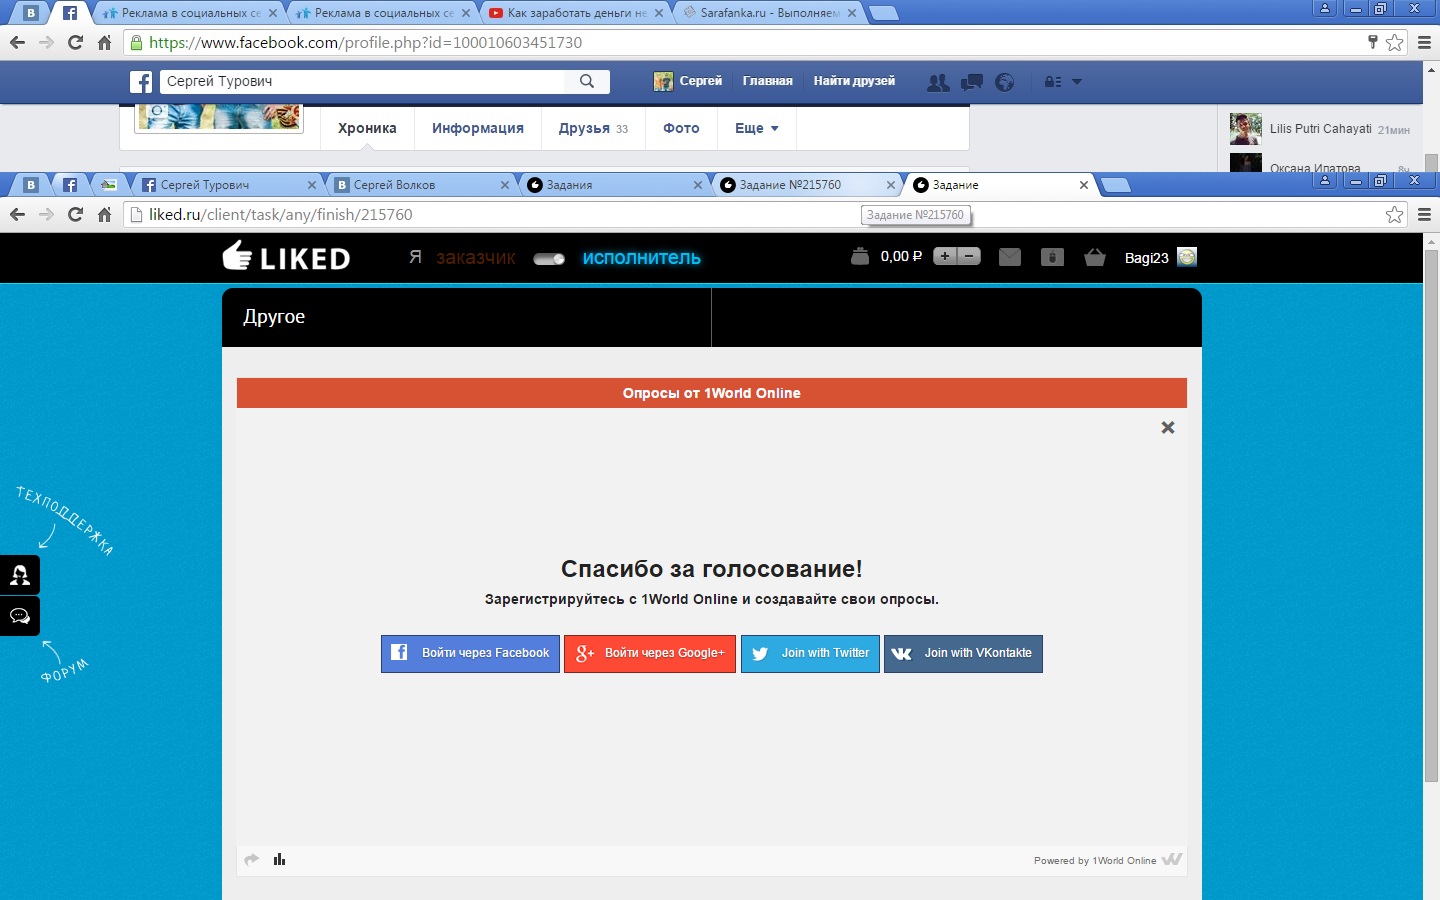Open the wallet icon in LIKED header
The width and height of the screenshot is (1440, 900).
click(860, 257)
